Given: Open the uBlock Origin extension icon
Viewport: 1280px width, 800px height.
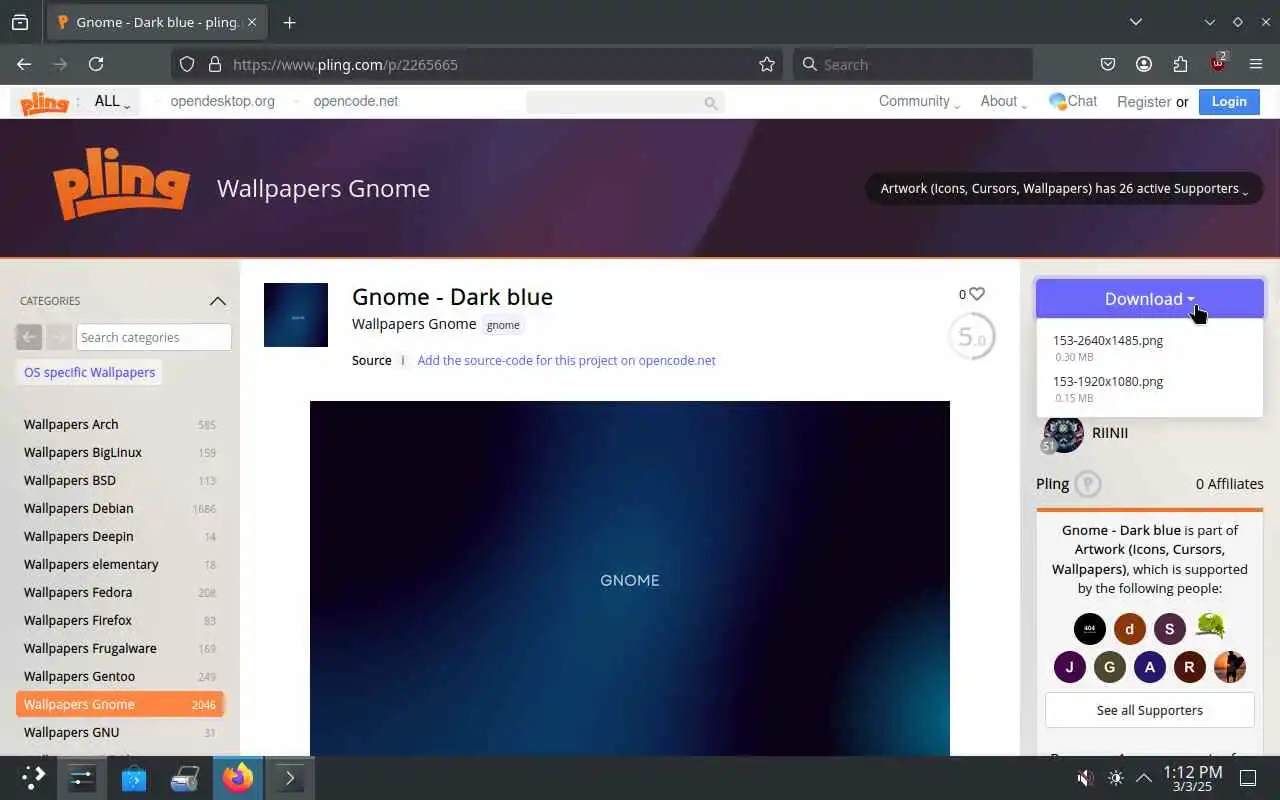Looking at the screenshot, I should click(1218, 63).
